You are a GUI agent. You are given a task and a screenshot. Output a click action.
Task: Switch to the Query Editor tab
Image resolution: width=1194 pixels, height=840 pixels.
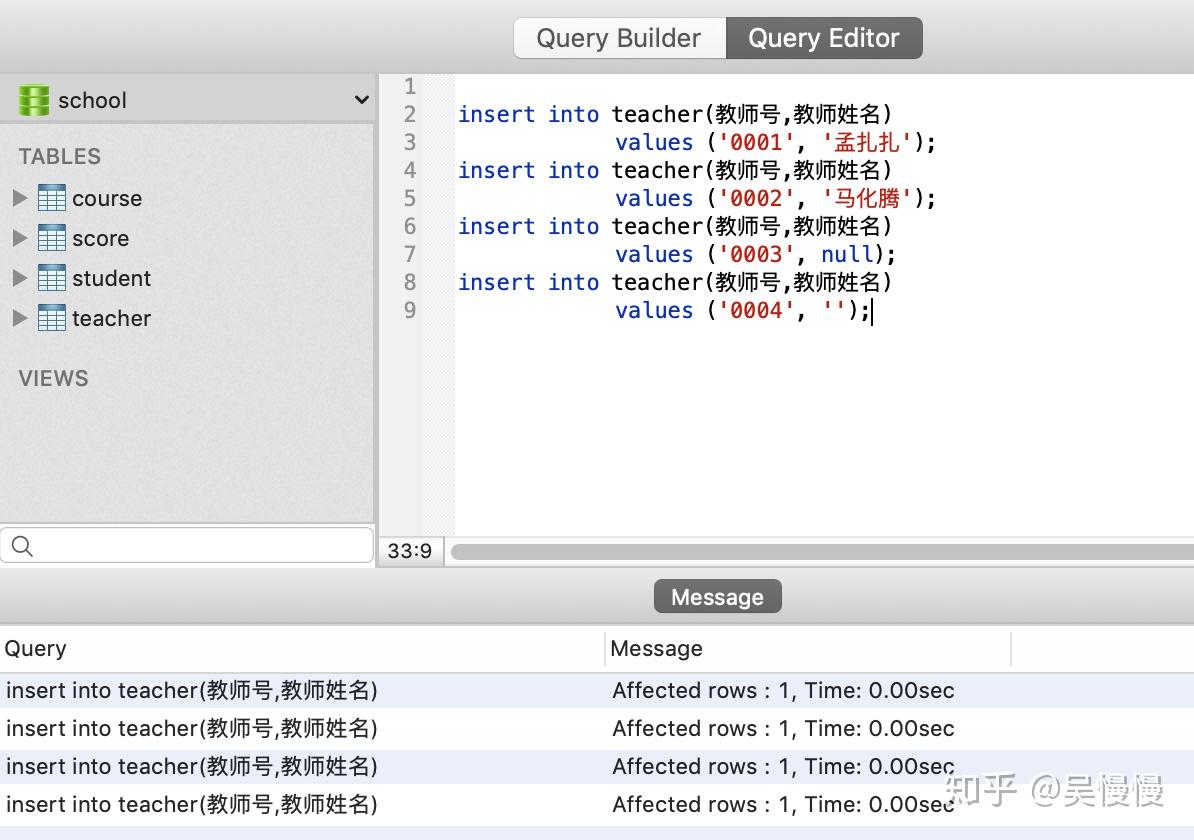click(x=824, y=38)
